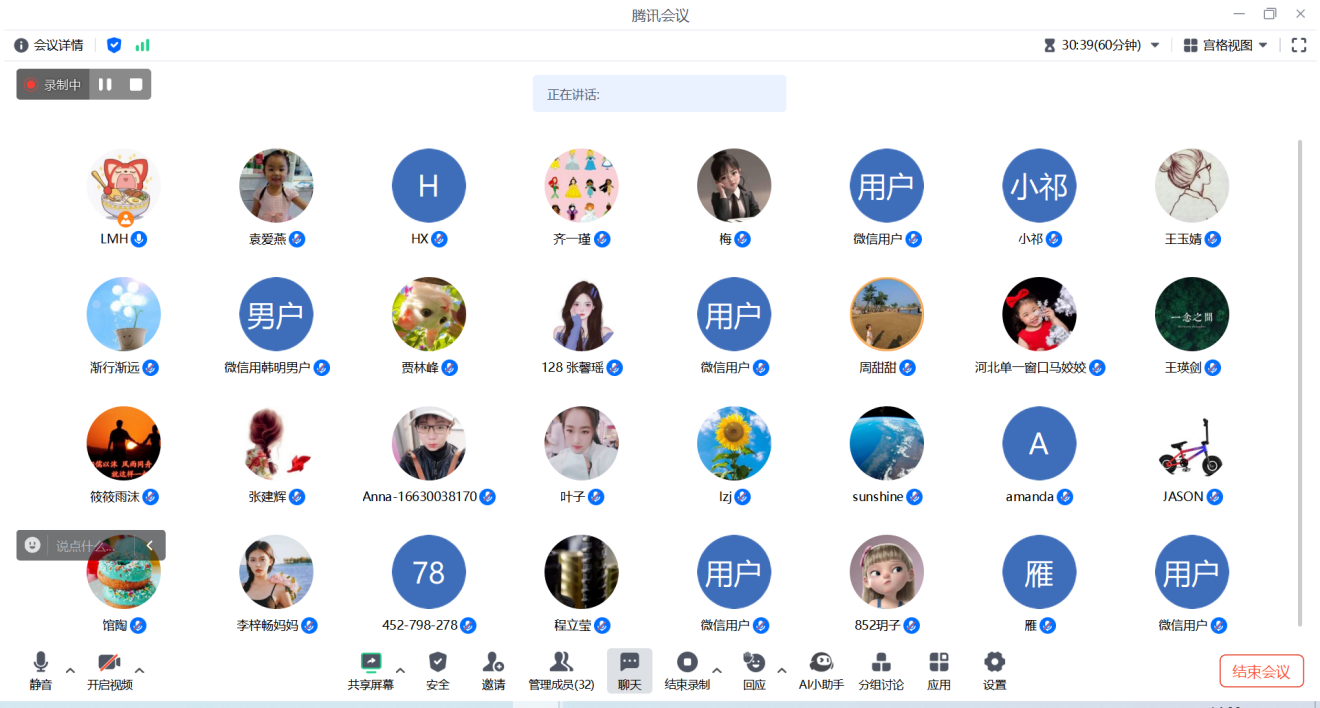Open the 回应 reactions icon
Image resolution: width=1320 pixels, height=708 pixels.
coord(754,662)
